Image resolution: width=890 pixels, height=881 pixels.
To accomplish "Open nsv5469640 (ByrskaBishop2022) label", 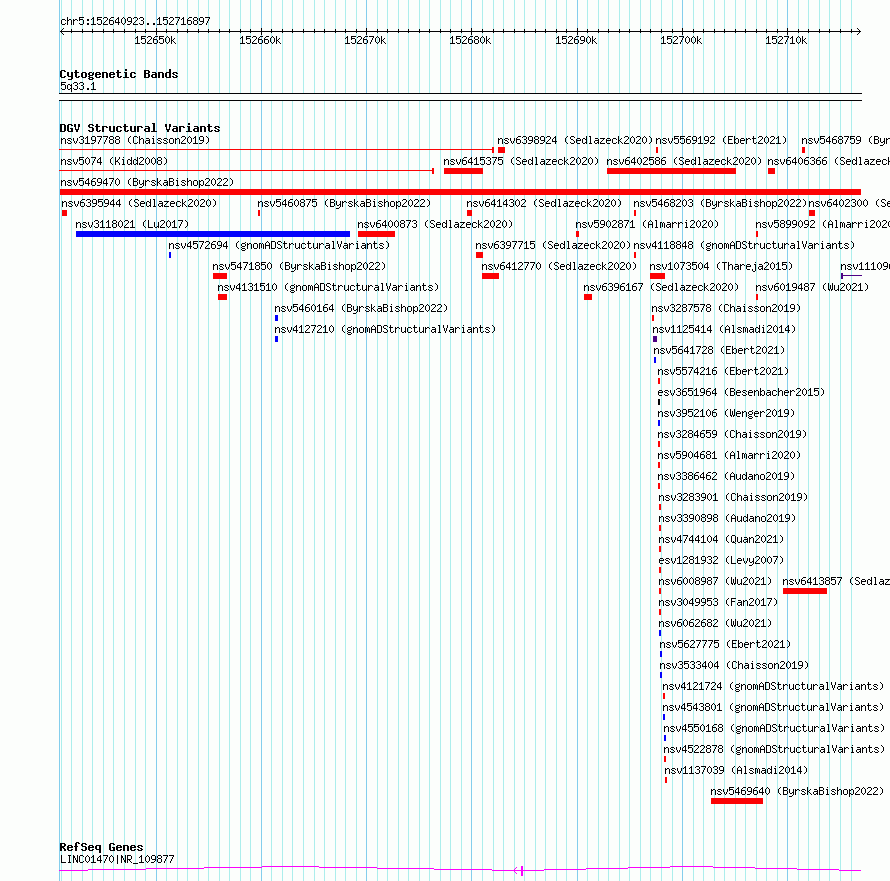I will tap(797, 791).
